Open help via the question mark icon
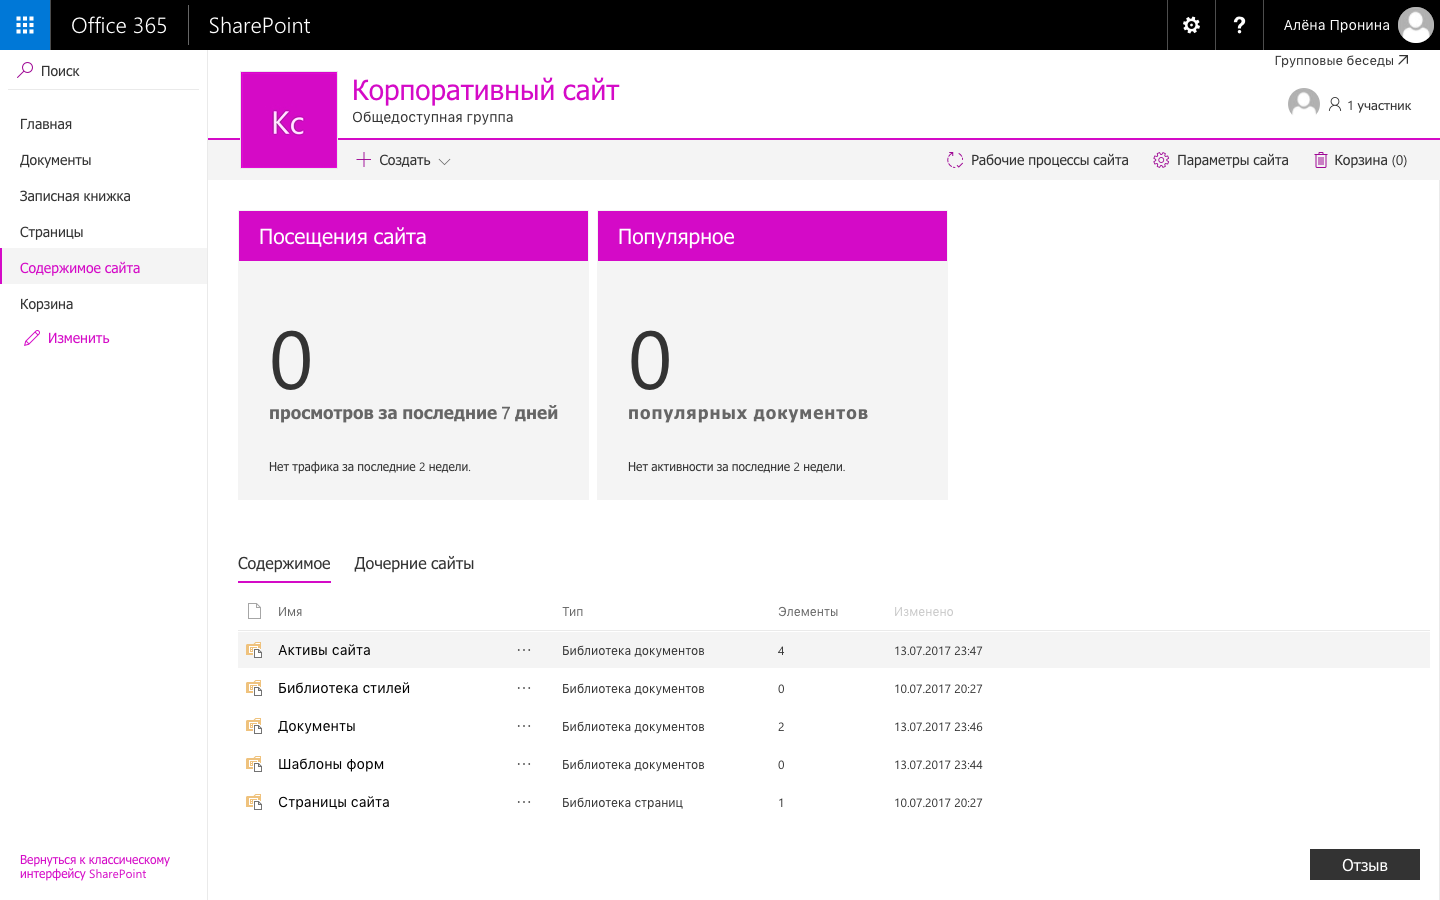1440x900 pixels. click(x=1239, y=25)
